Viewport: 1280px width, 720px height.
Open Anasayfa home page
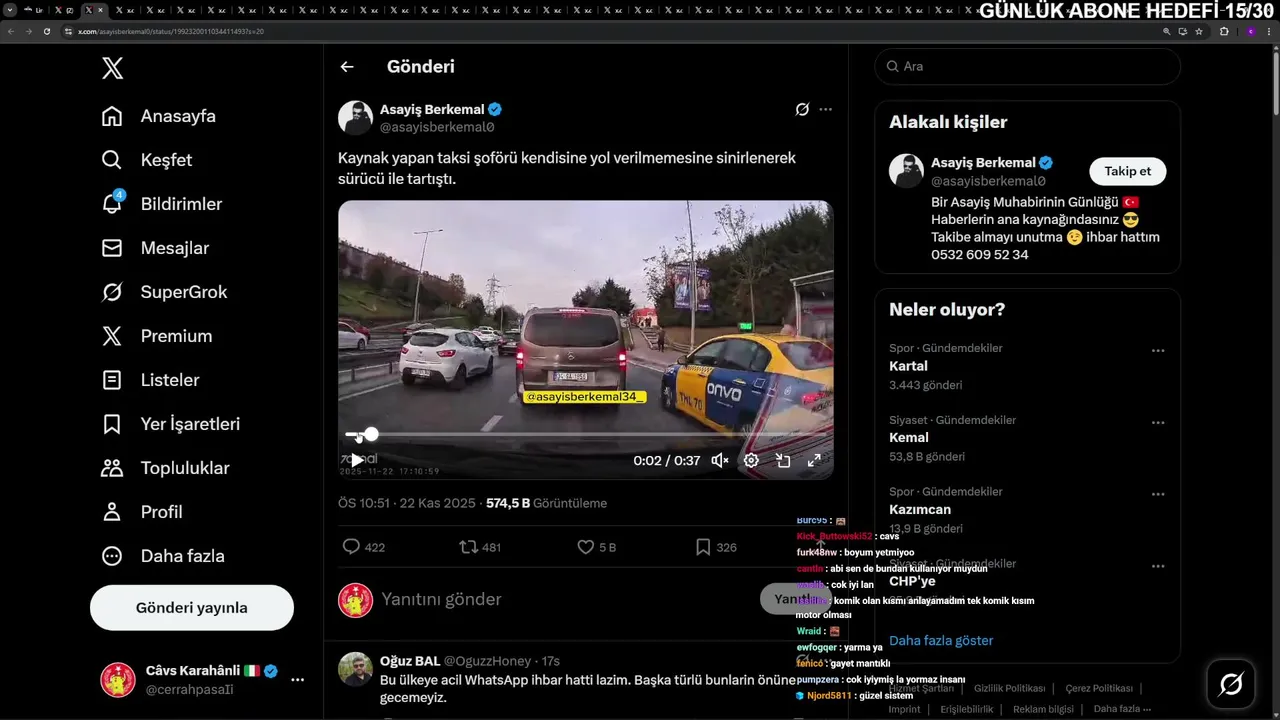click(159, 116)
